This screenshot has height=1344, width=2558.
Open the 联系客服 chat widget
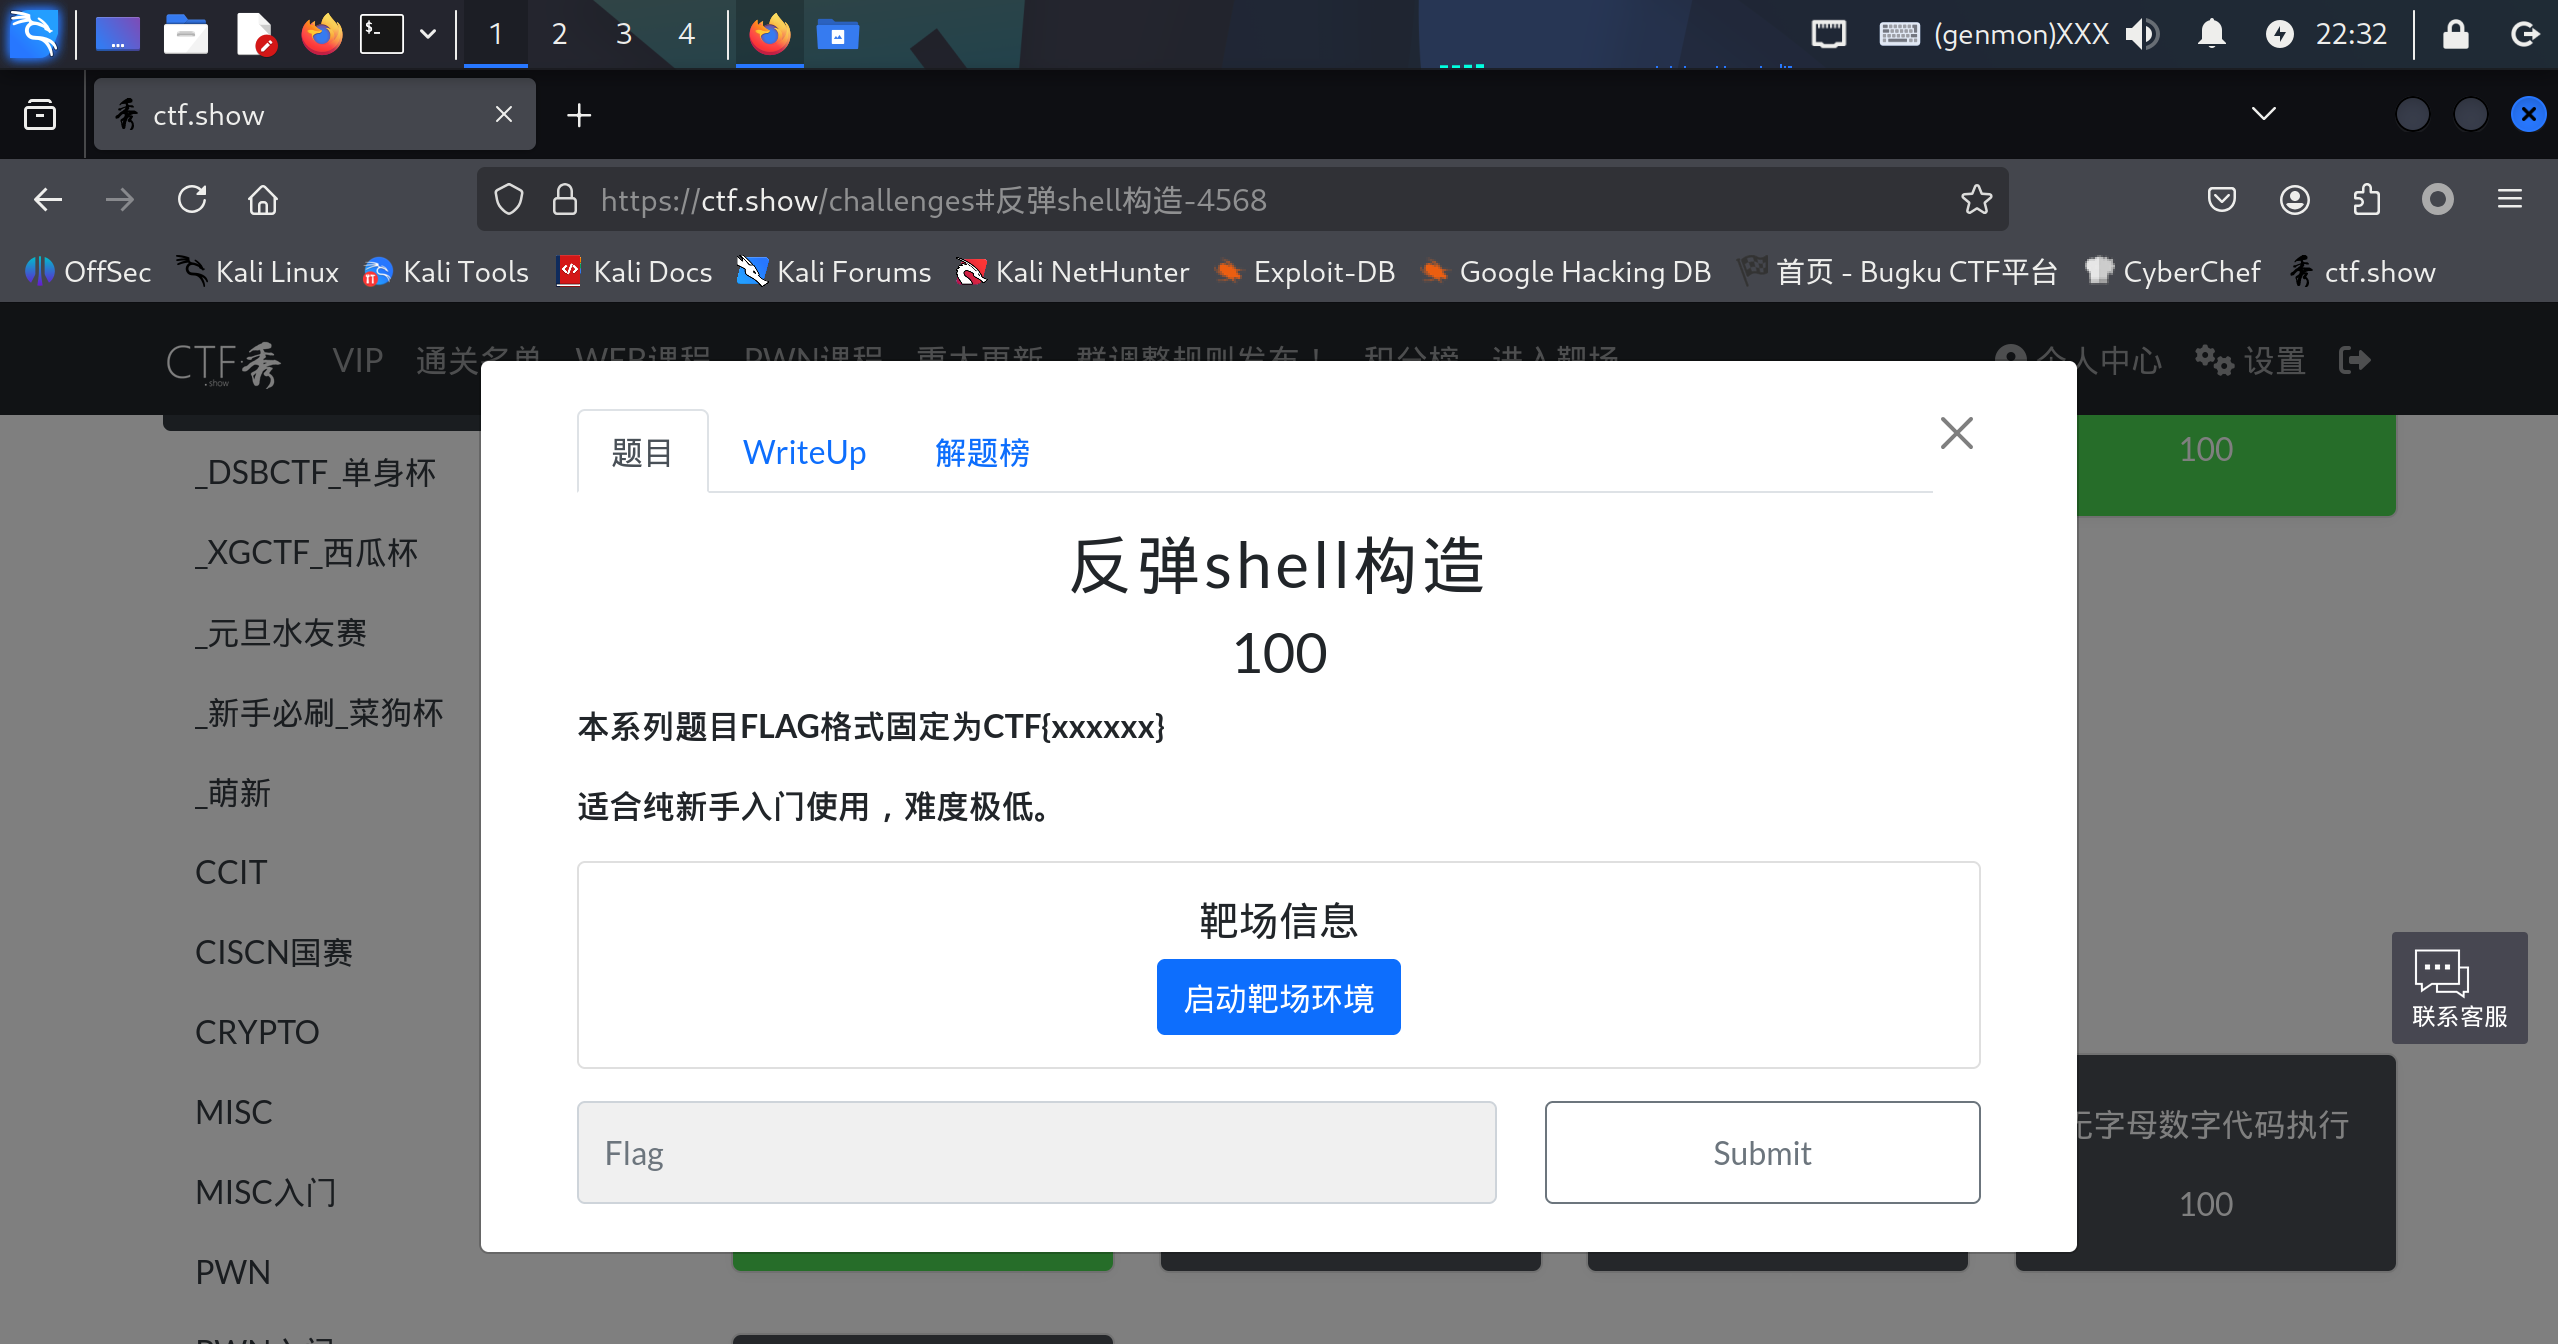coord(2459,988)
